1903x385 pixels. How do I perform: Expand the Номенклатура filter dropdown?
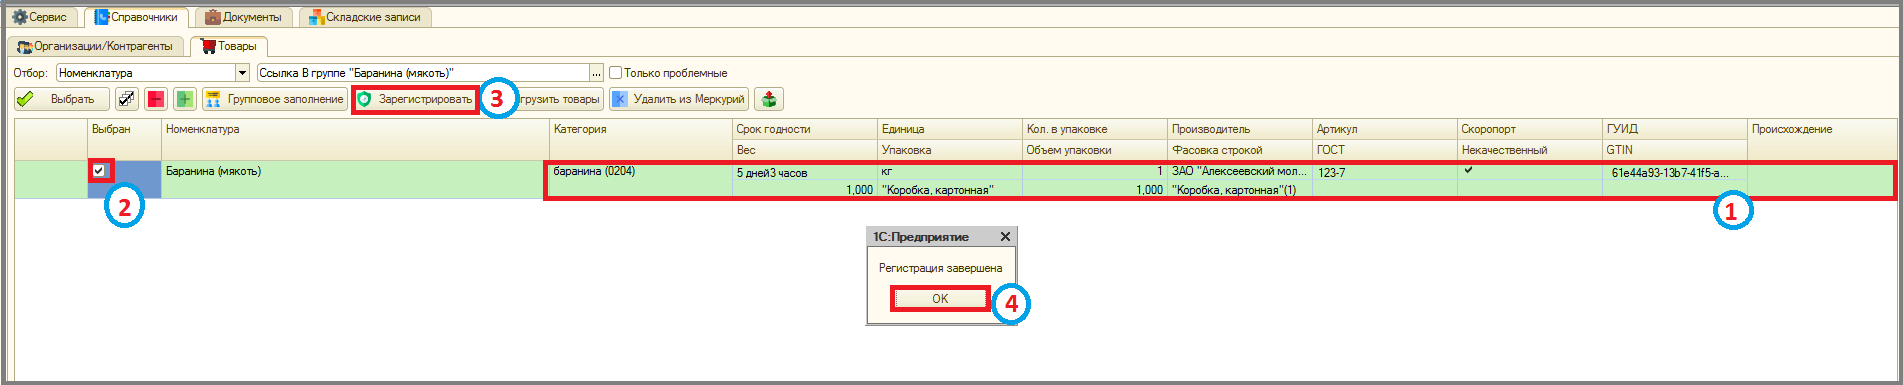click(242, 73)
